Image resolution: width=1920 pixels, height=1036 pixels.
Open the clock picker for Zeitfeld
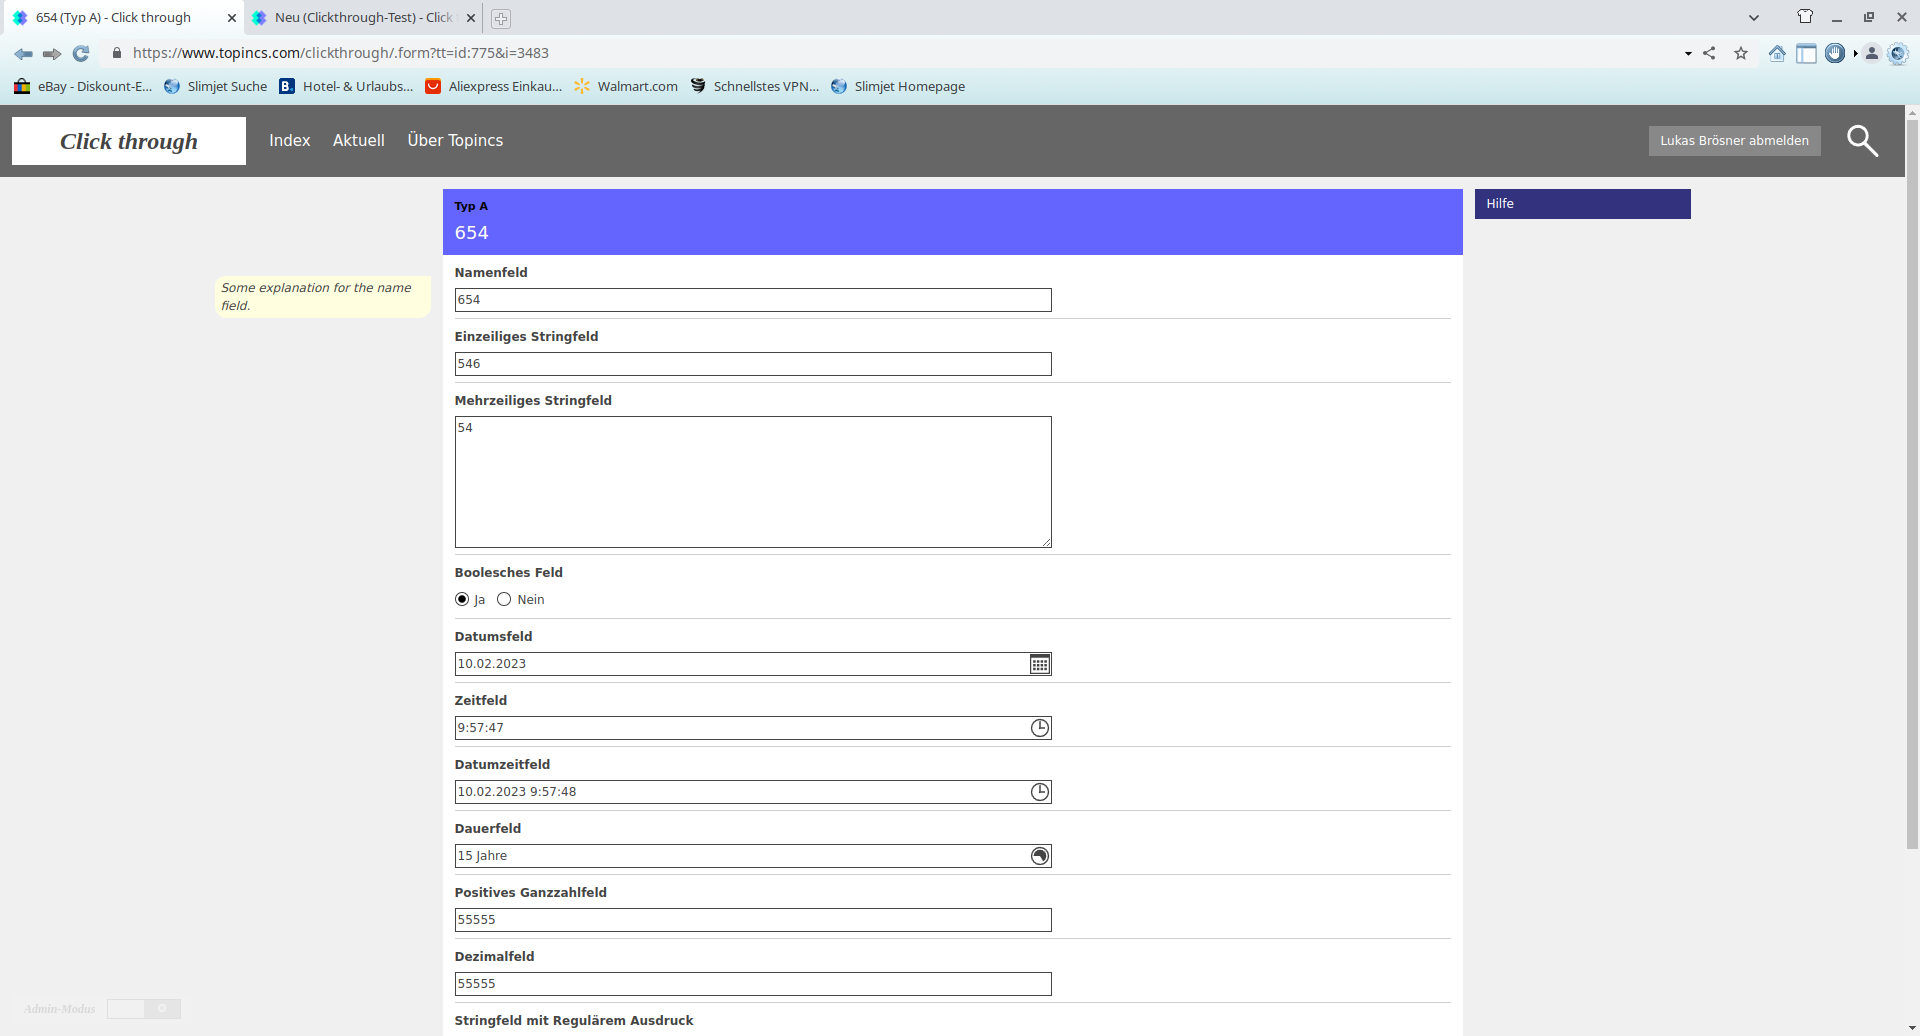tap(1040, 728)
